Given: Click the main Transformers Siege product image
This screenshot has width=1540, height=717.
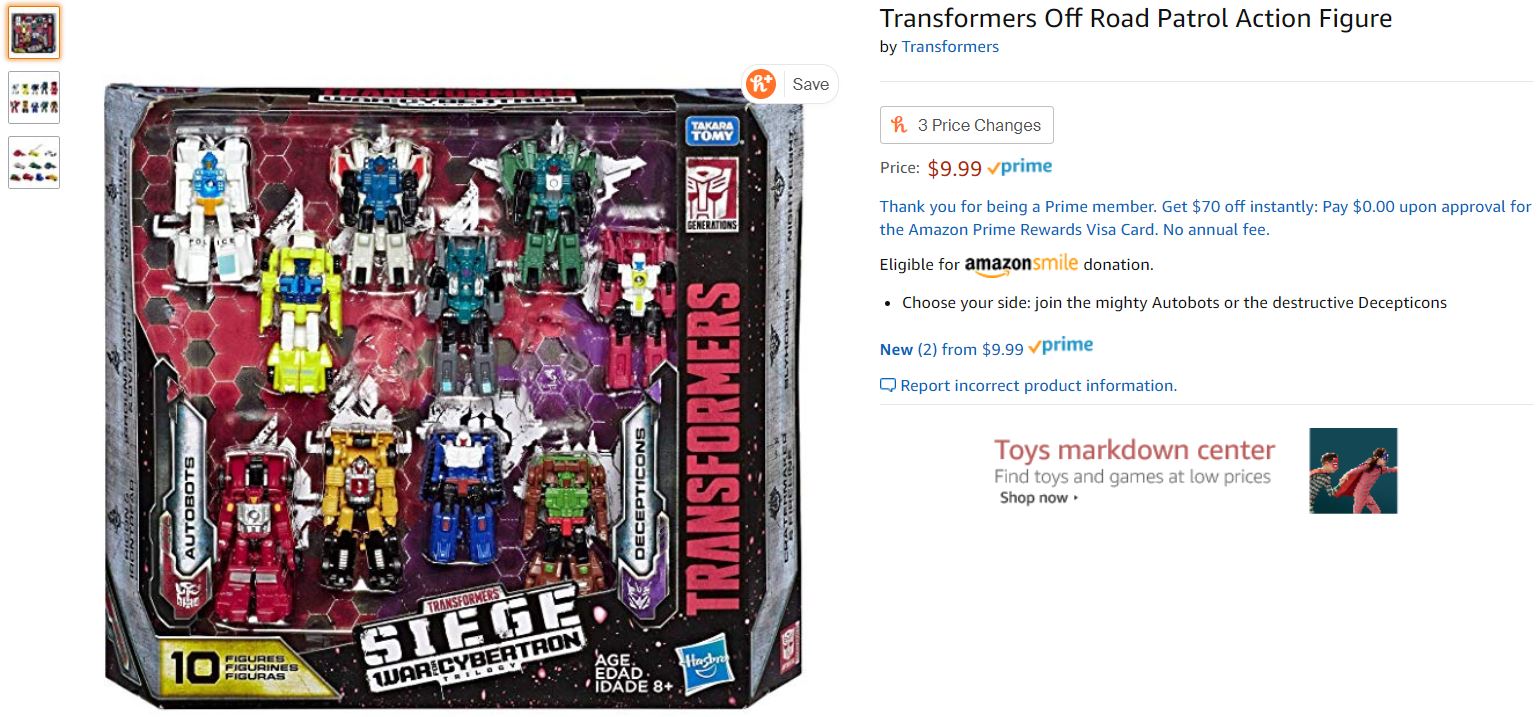Looking at the screenshot, I should [454, 394].
